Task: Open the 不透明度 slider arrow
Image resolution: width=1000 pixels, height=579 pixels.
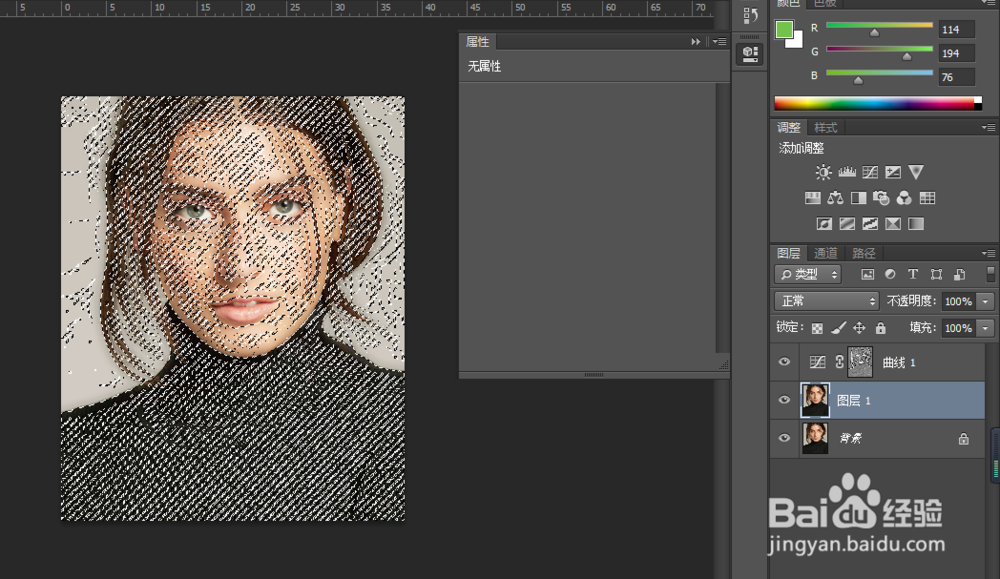Action: [986, 301]
